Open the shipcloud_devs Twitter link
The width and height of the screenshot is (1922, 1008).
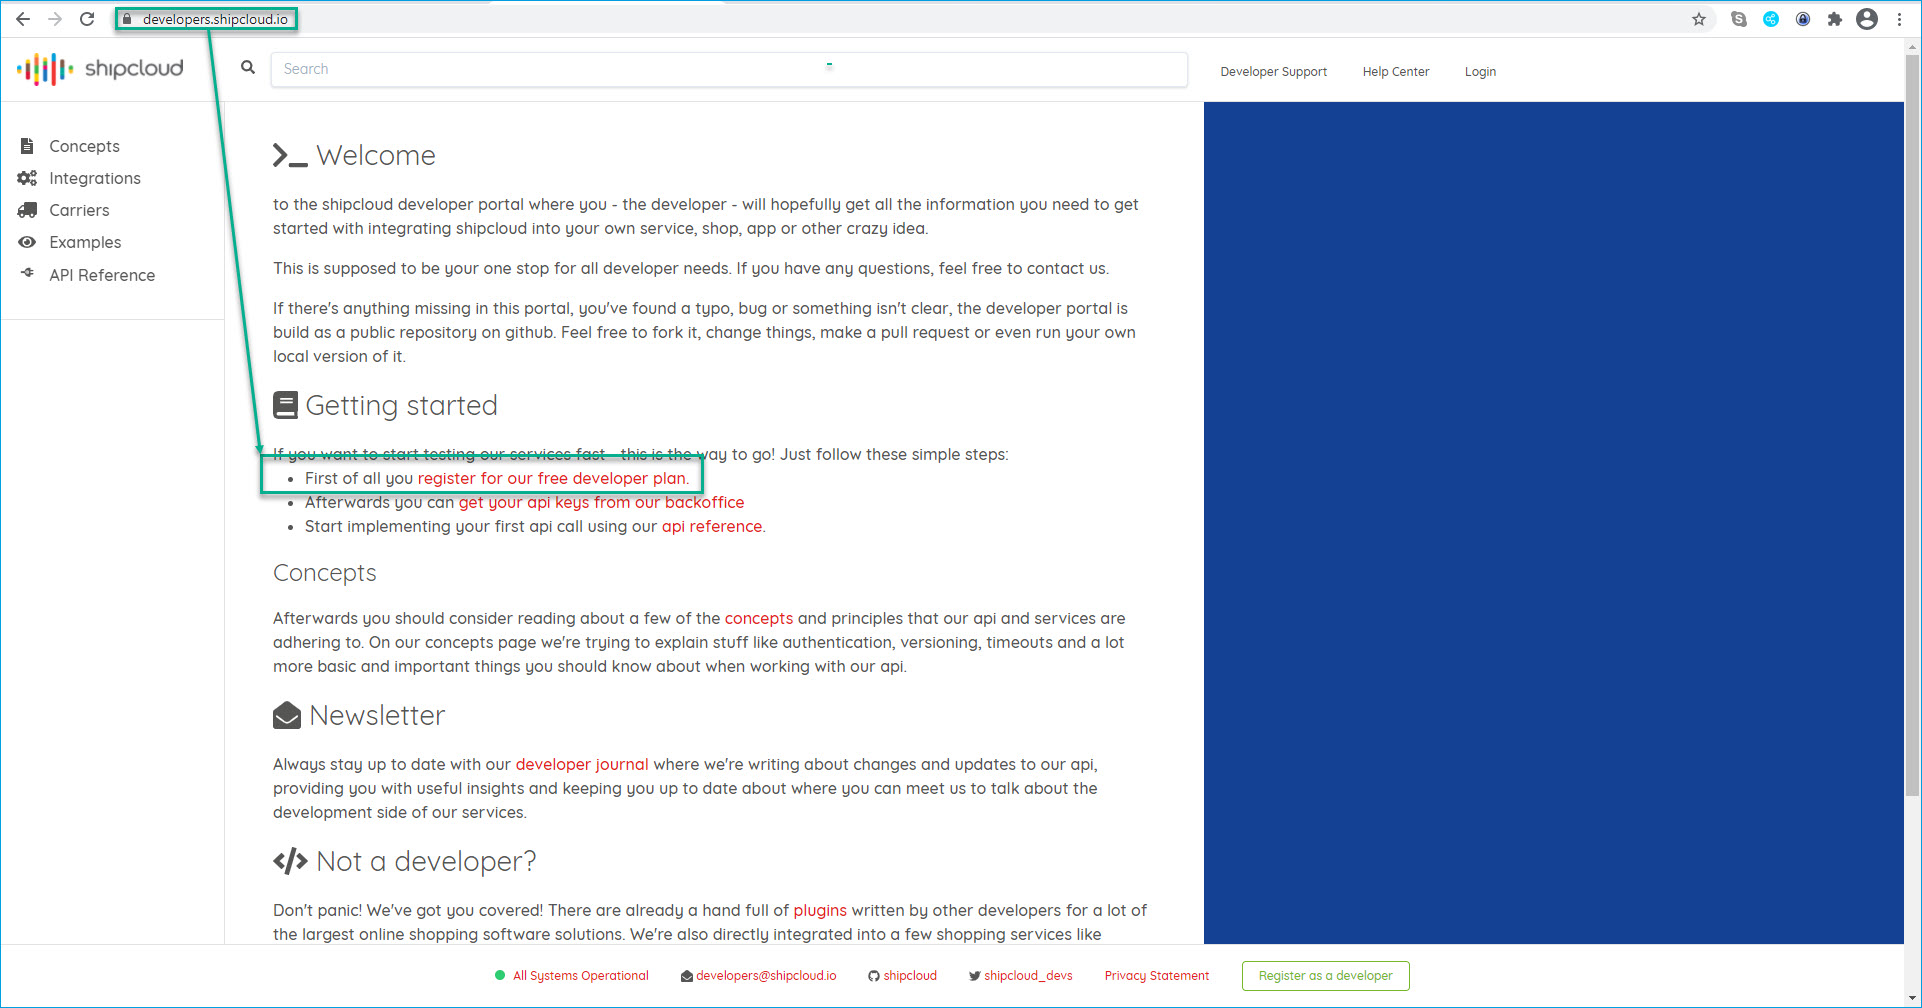pos(1028,976)
